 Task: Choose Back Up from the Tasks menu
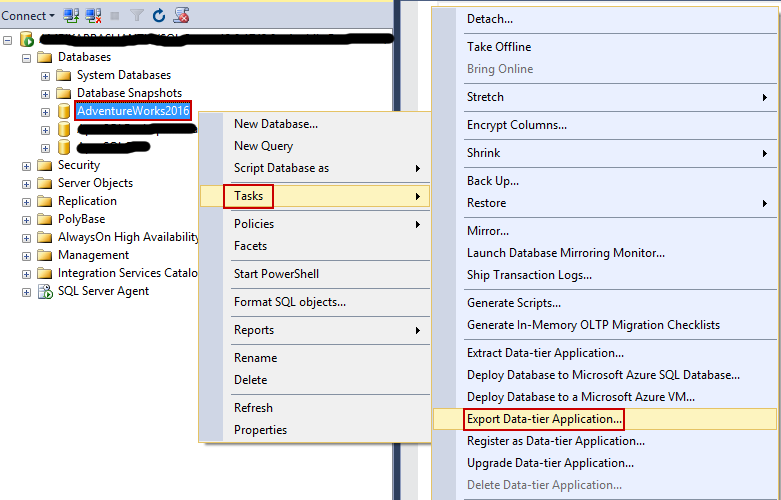pos(492,181)
